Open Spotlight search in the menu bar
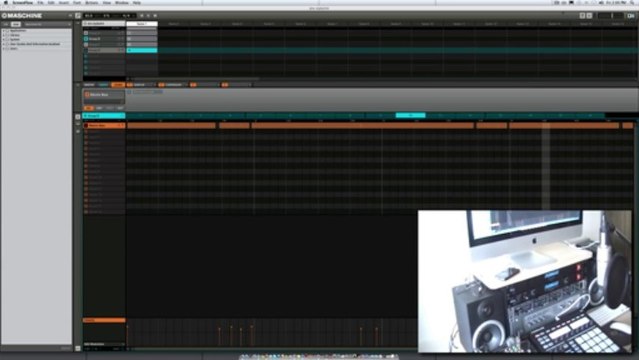Screen dimensions: 639x360 tap(633, 2)
